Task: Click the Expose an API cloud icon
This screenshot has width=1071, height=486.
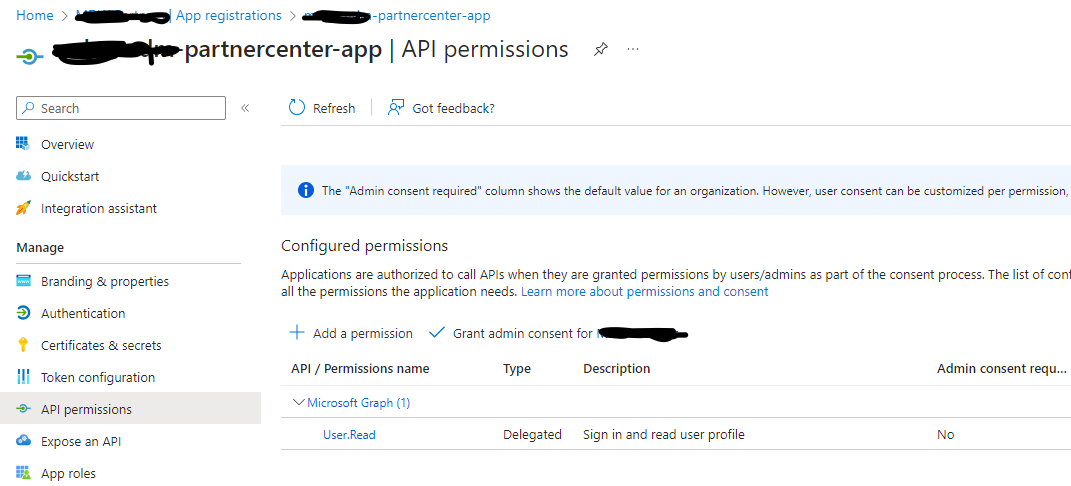Action: (24, 441)
